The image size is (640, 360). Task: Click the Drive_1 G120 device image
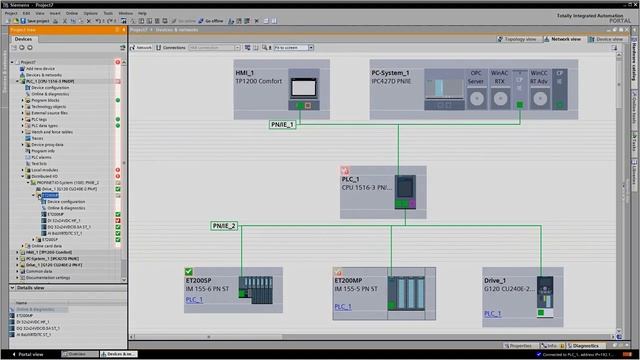(x=545, y=297)
